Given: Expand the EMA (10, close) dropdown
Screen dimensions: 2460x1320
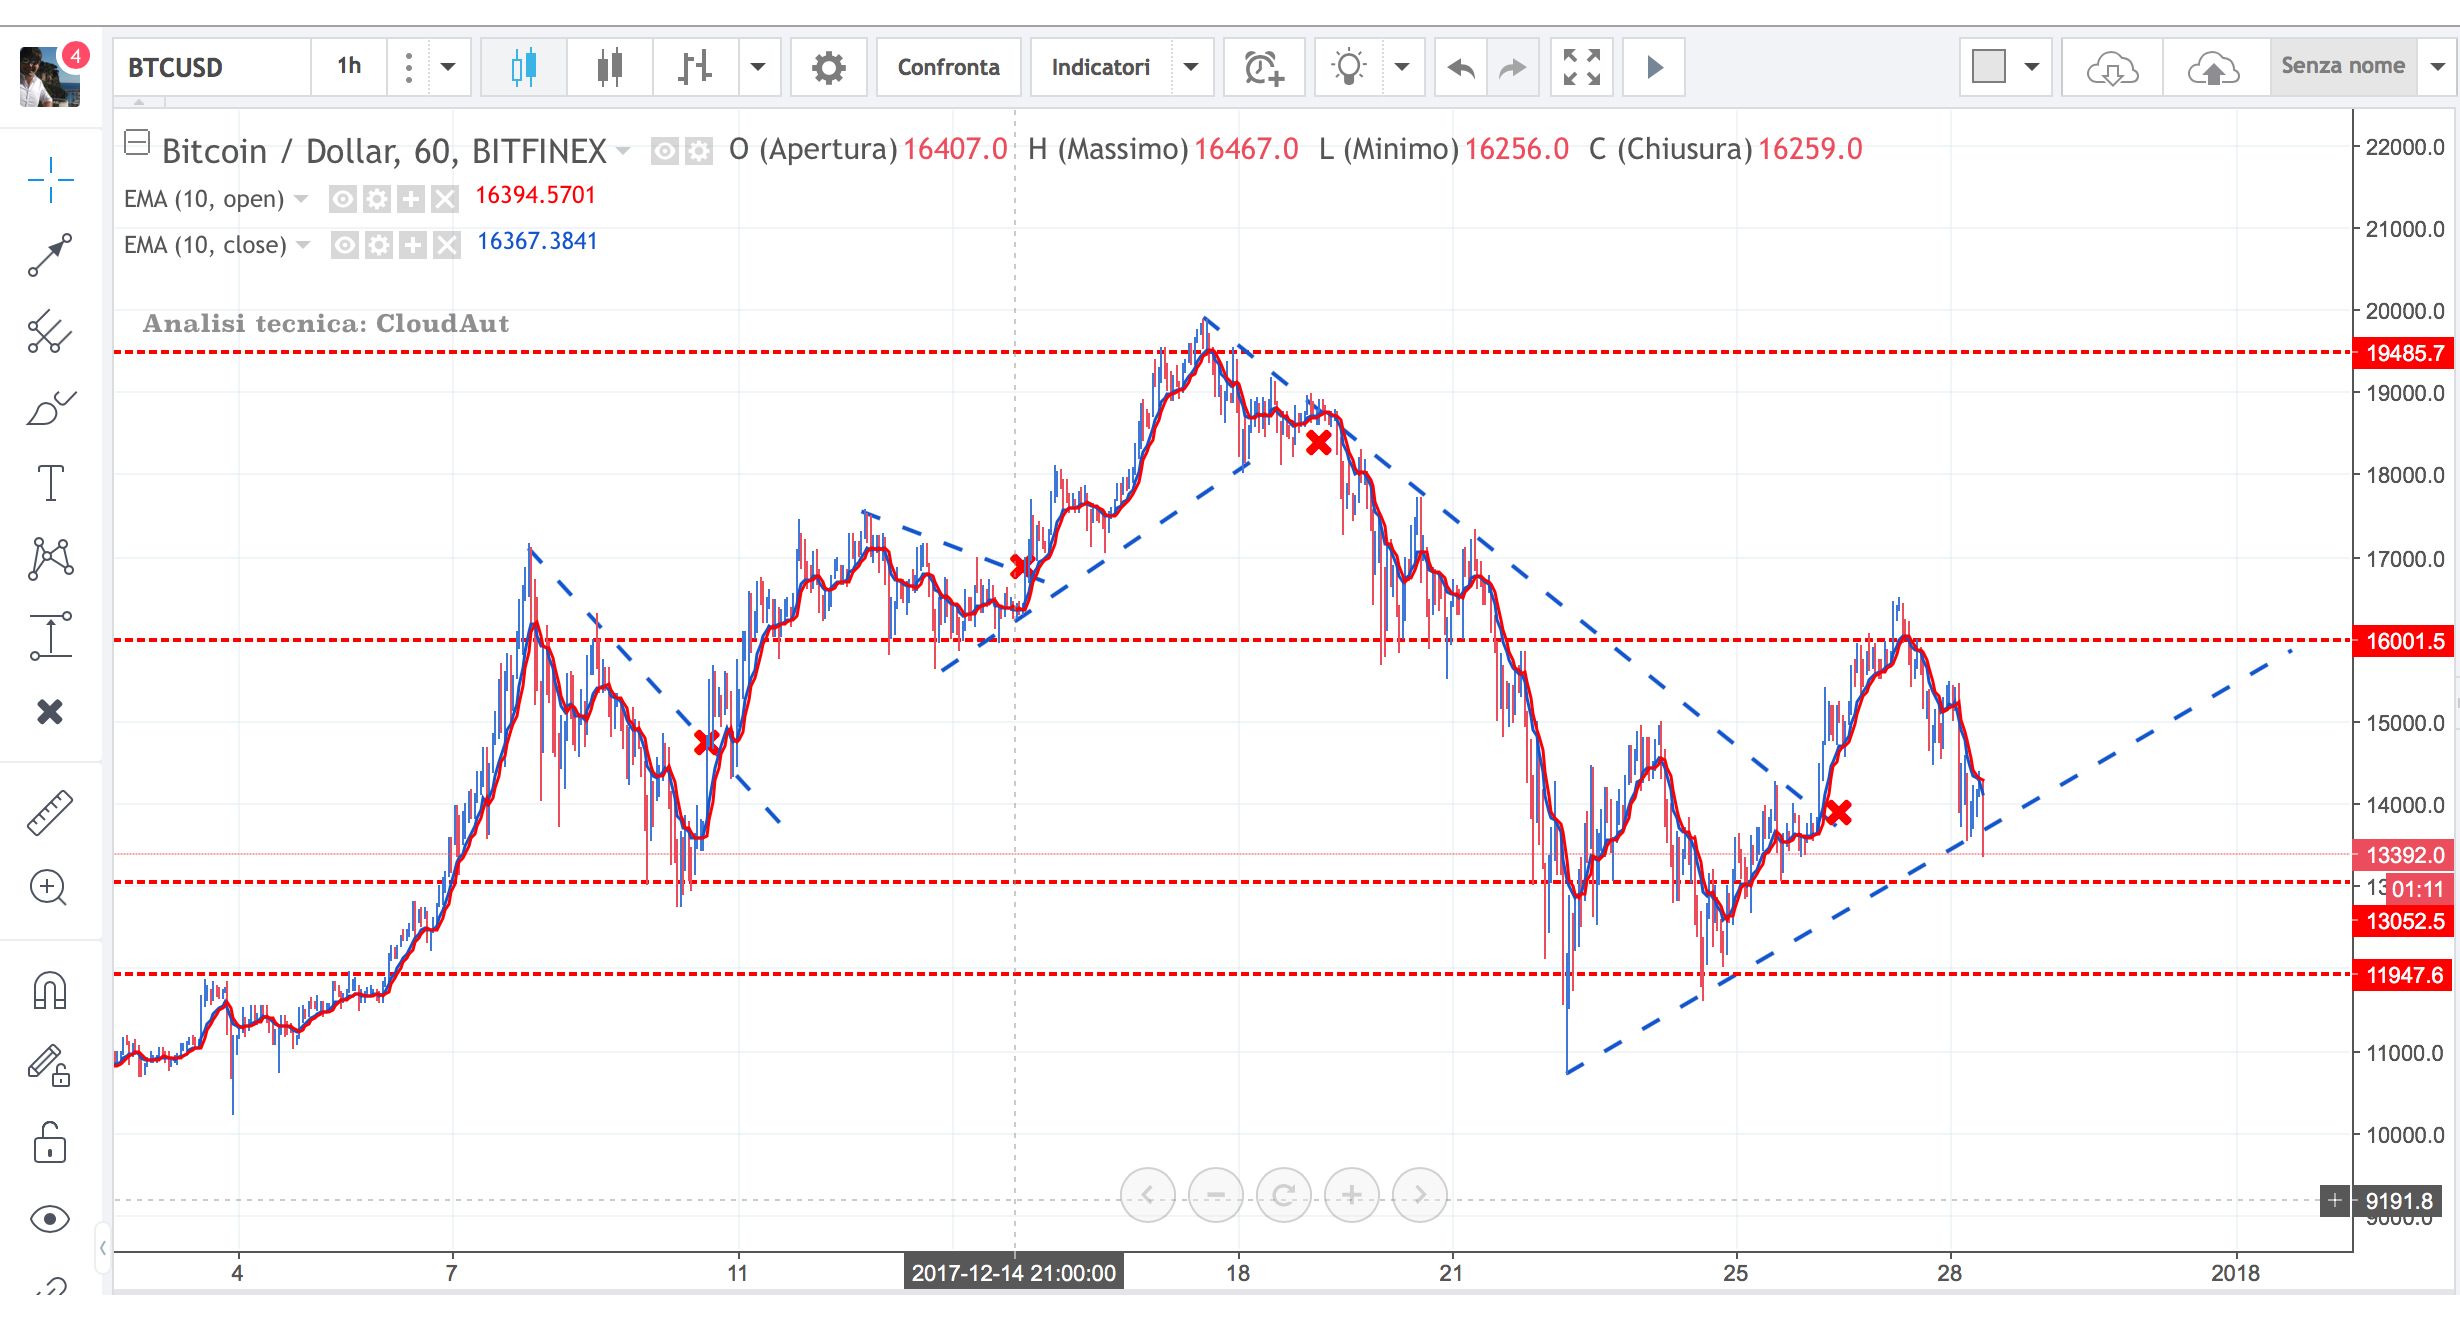Looking at the screenshot, I should tap(303, 244).
